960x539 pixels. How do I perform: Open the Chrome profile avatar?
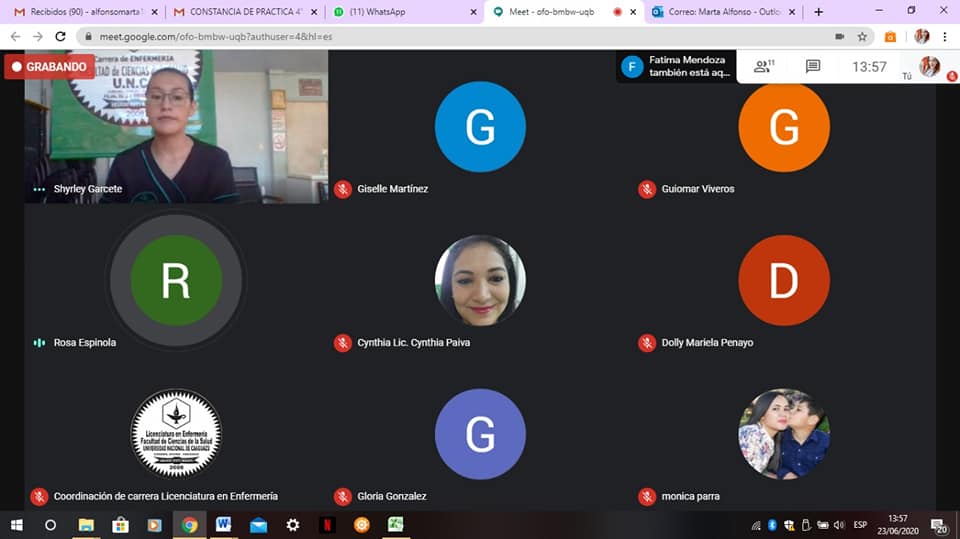pyautogui.click(x=921, y=37)
